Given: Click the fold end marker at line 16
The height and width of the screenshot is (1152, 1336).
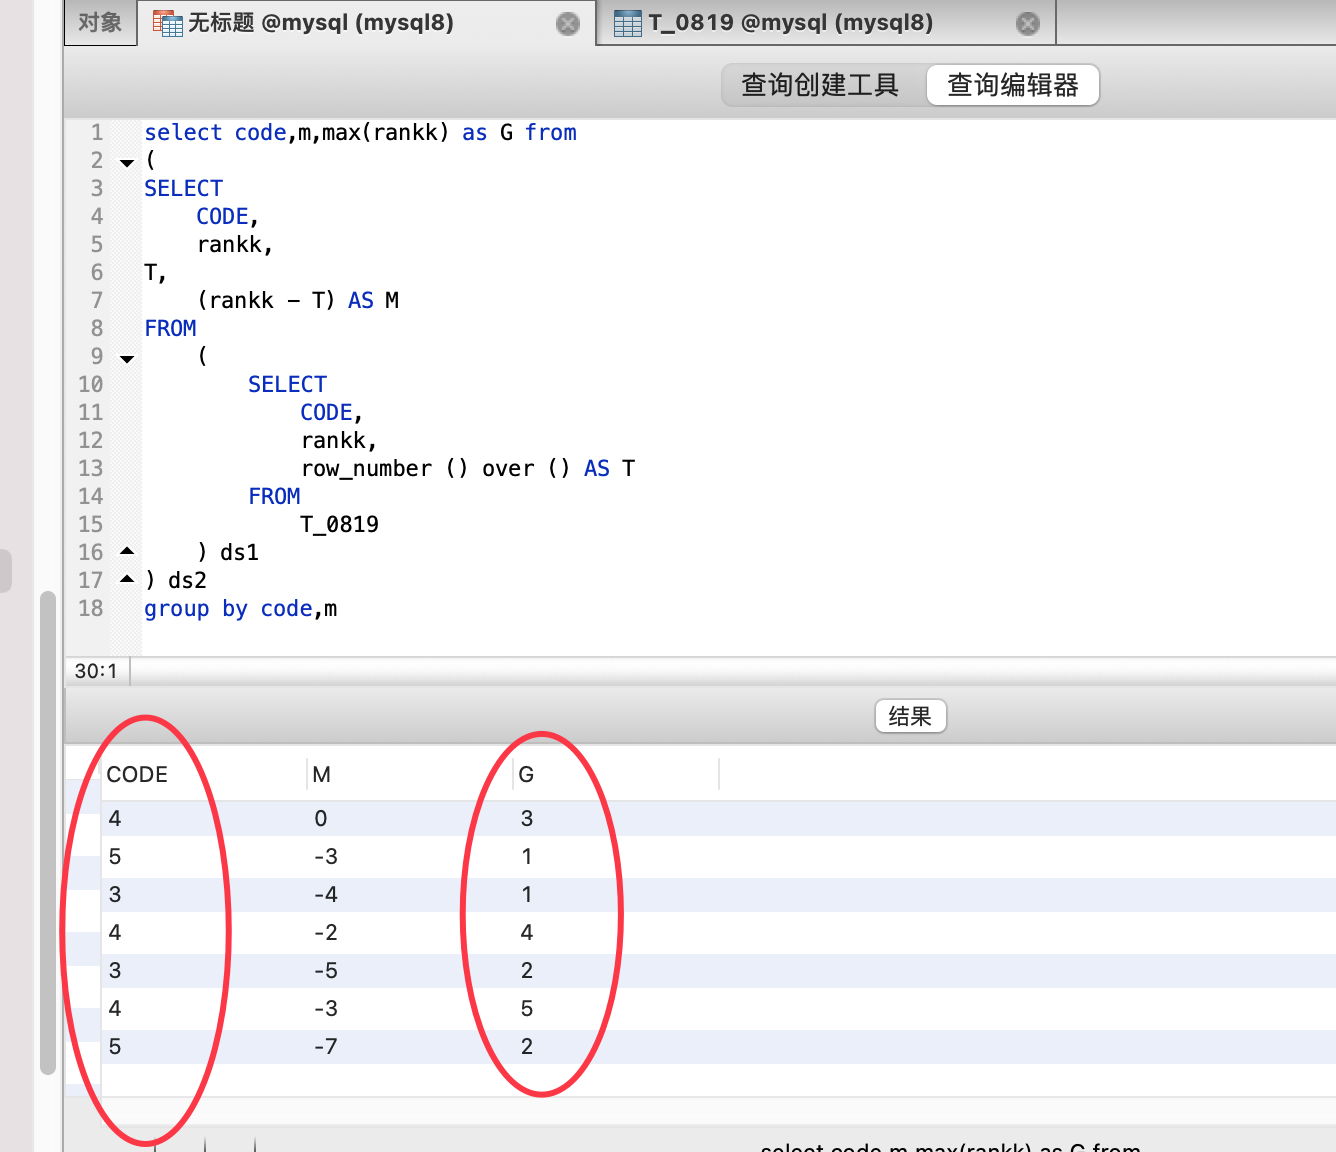Looking at the screenshot, I should (x=127, y=551).
